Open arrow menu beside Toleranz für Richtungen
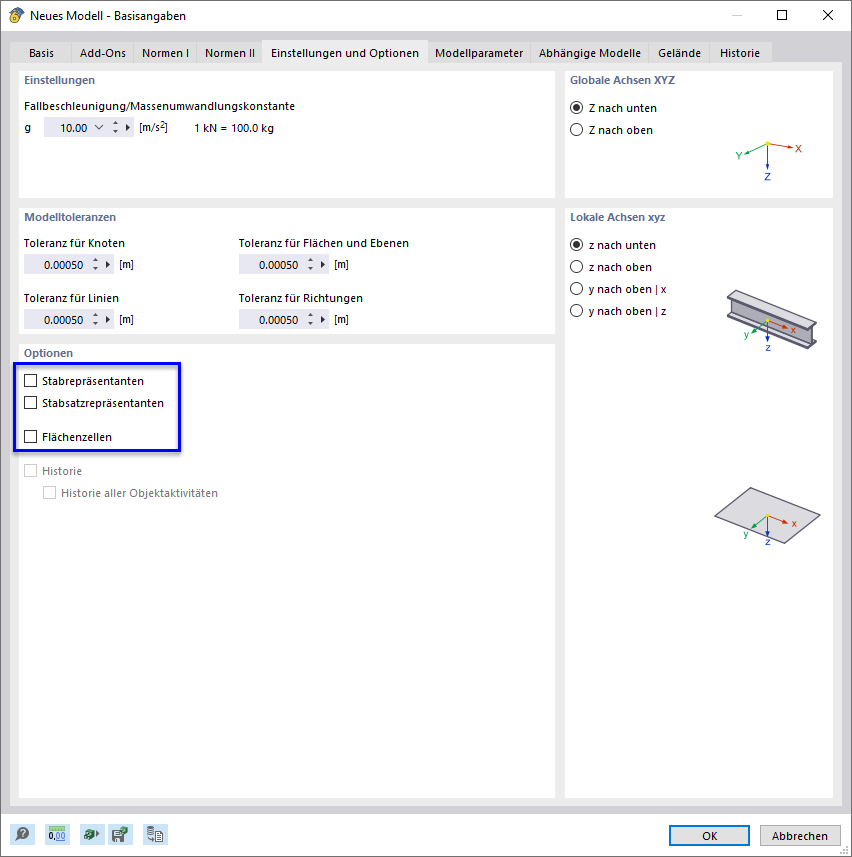Viewport: 852px width, 857px height. [x=323, y=320]
